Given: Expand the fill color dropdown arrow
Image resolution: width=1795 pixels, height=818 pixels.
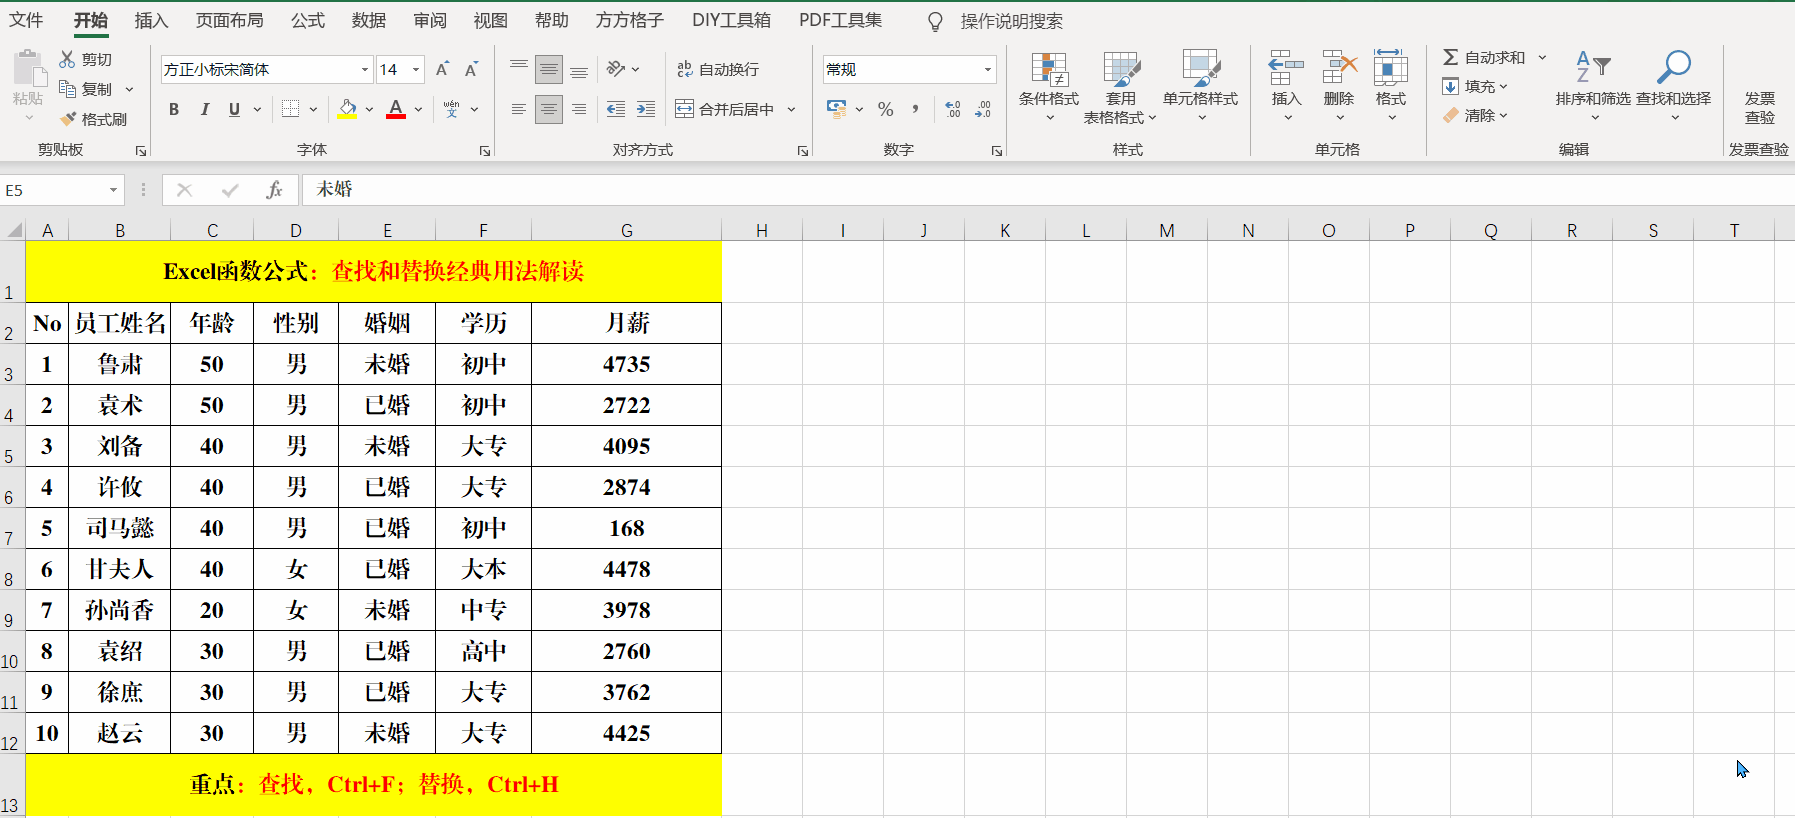Looking at the screenshot, I should click(369, 109).
